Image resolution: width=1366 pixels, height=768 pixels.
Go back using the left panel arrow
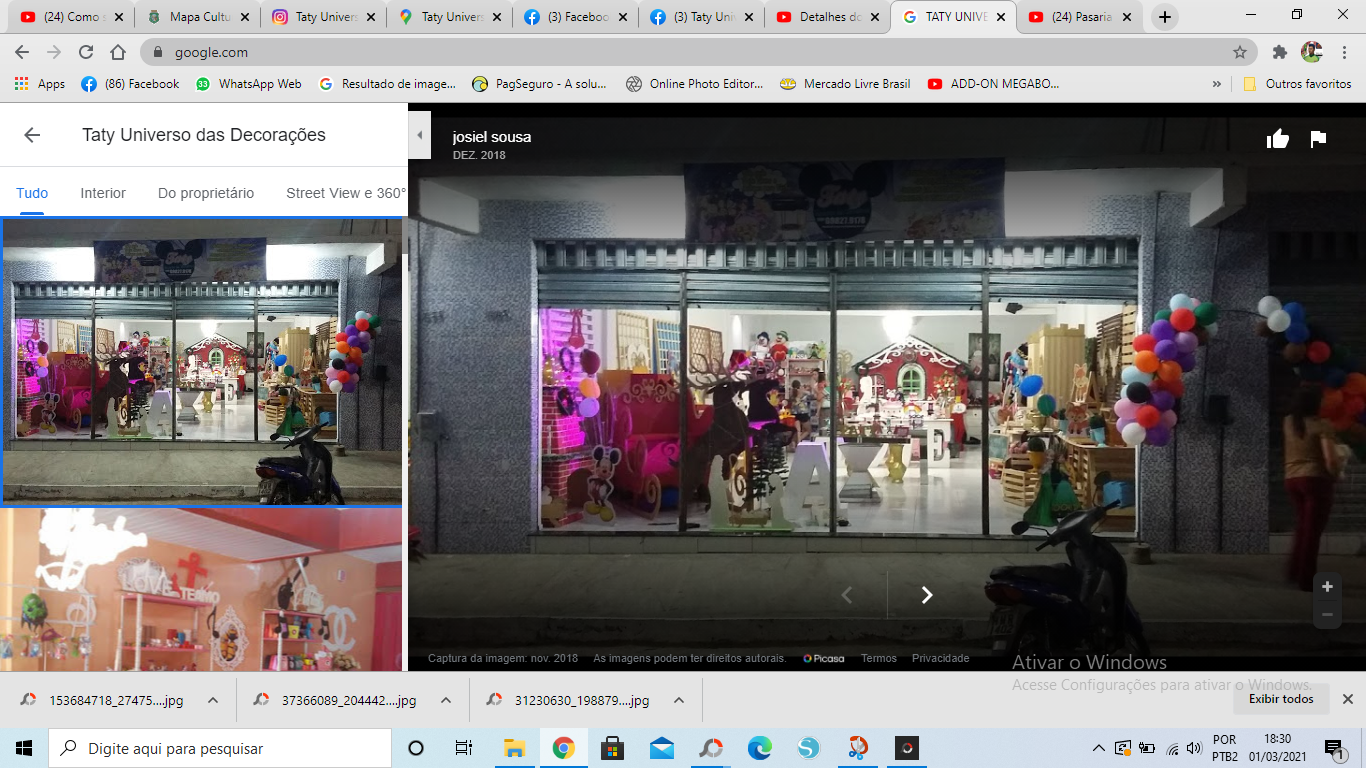[32, 135]
